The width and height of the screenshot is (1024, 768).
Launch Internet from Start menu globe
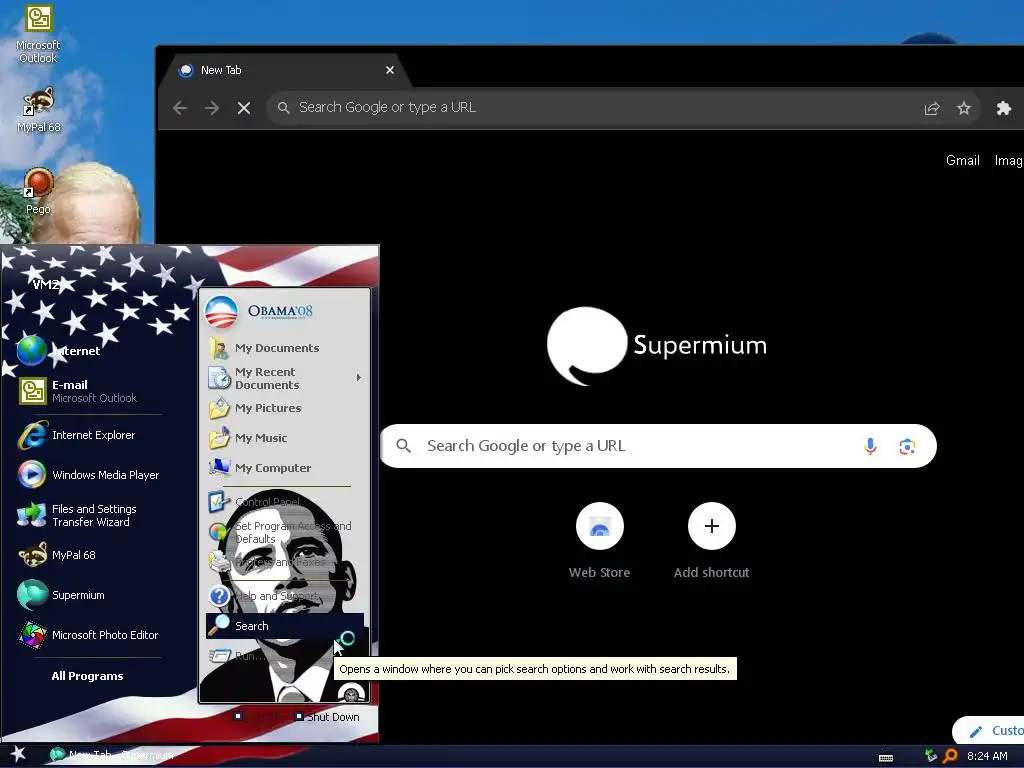[x=59, y=351]
